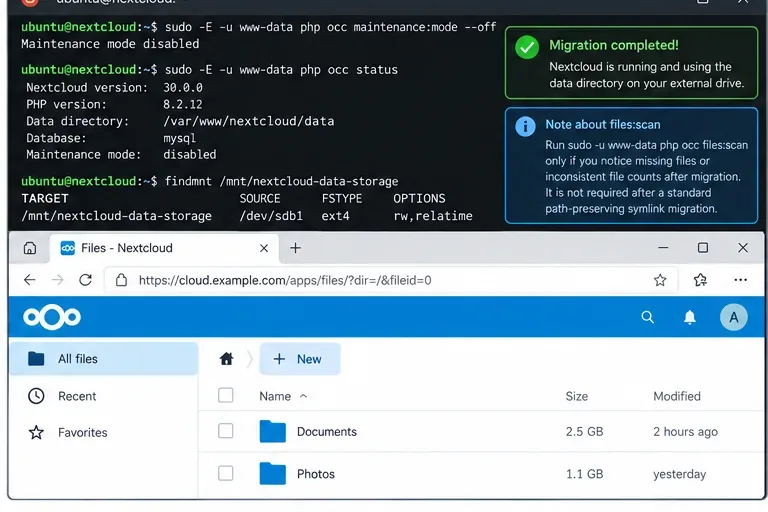
Task: Click the site padlock icon in the address bar
Action: click(x=121, y=280)
